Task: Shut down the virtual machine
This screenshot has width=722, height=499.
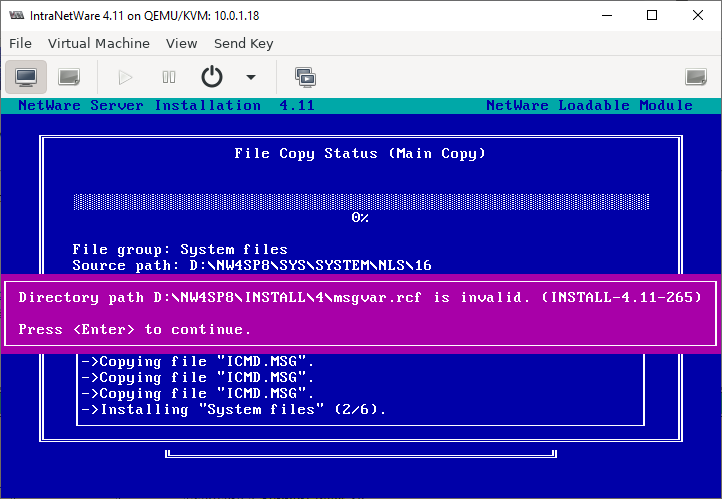Action: click(x=212, y=77)
